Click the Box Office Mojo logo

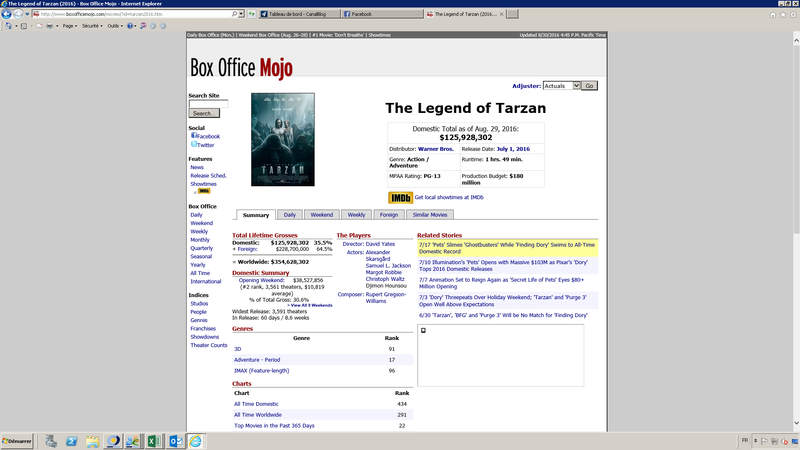[x=241, y=68]
